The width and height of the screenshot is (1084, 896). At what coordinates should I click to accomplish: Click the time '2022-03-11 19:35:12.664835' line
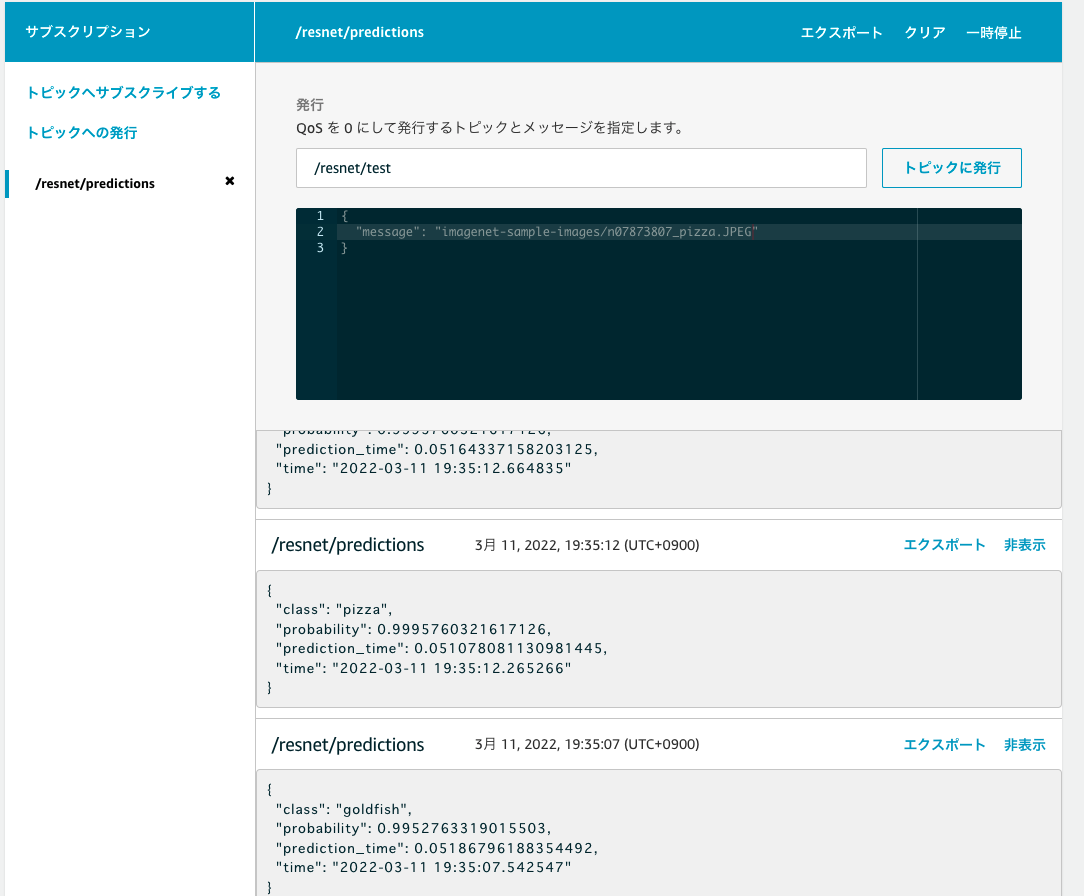(x=423, y=469)
